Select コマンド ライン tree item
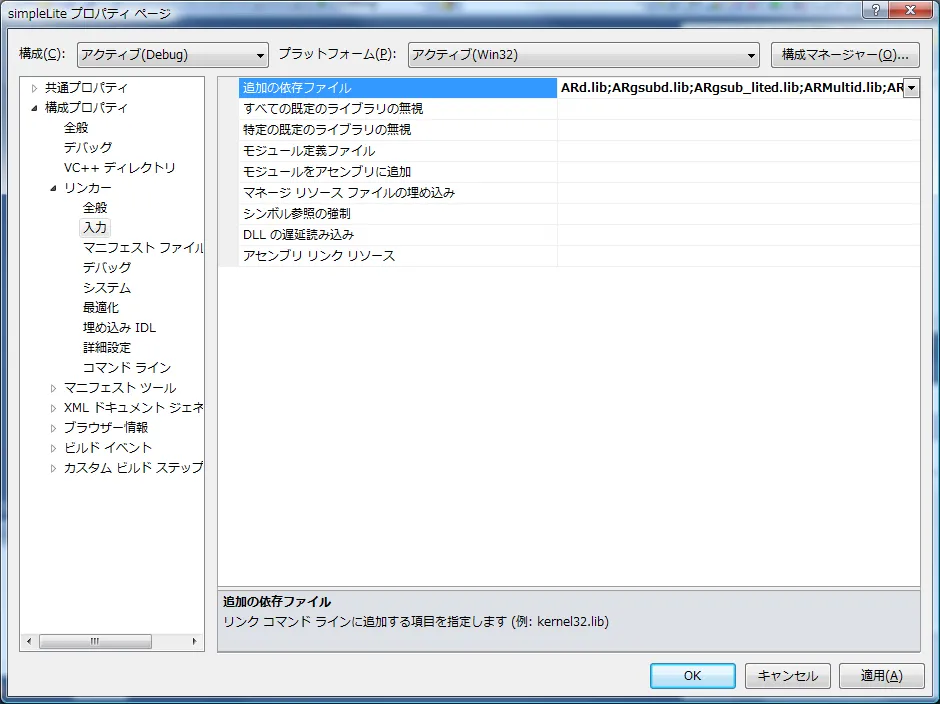 tap(127, 368)
